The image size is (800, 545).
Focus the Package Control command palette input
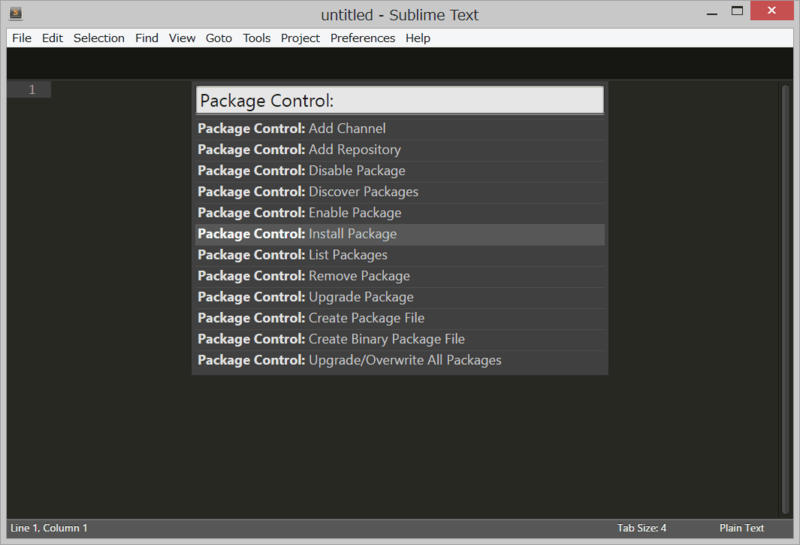tap(399, 100)
